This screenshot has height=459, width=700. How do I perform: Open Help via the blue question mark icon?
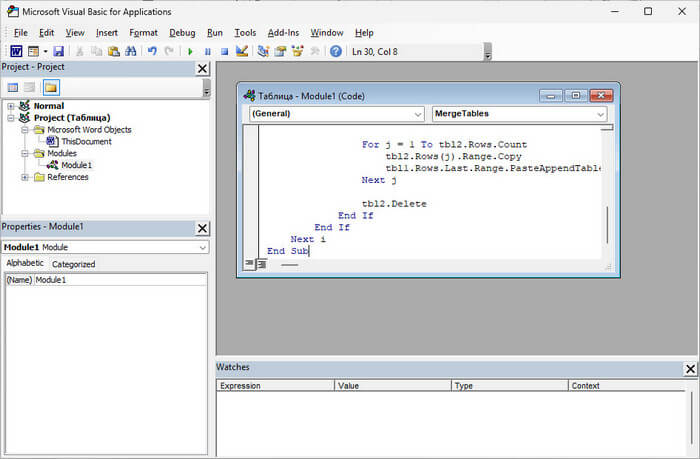click(335, 51)
